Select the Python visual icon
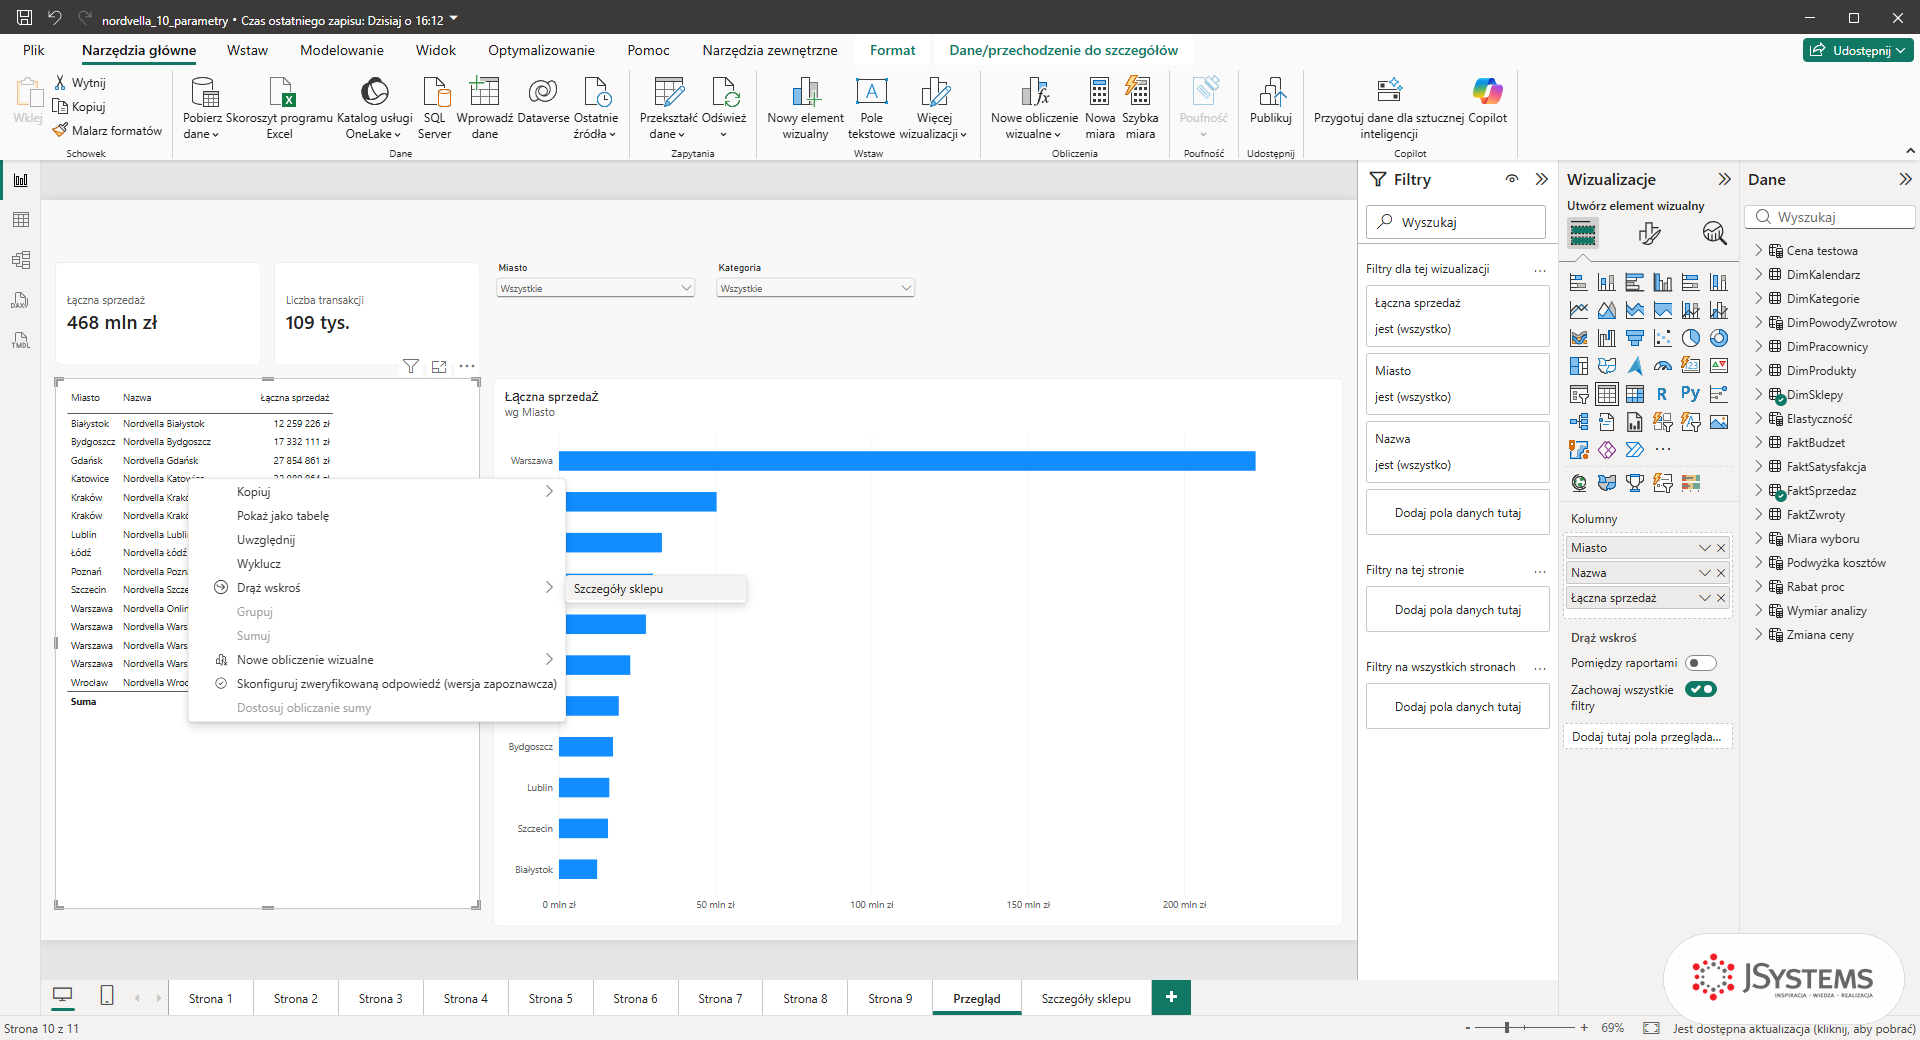 1690,394
